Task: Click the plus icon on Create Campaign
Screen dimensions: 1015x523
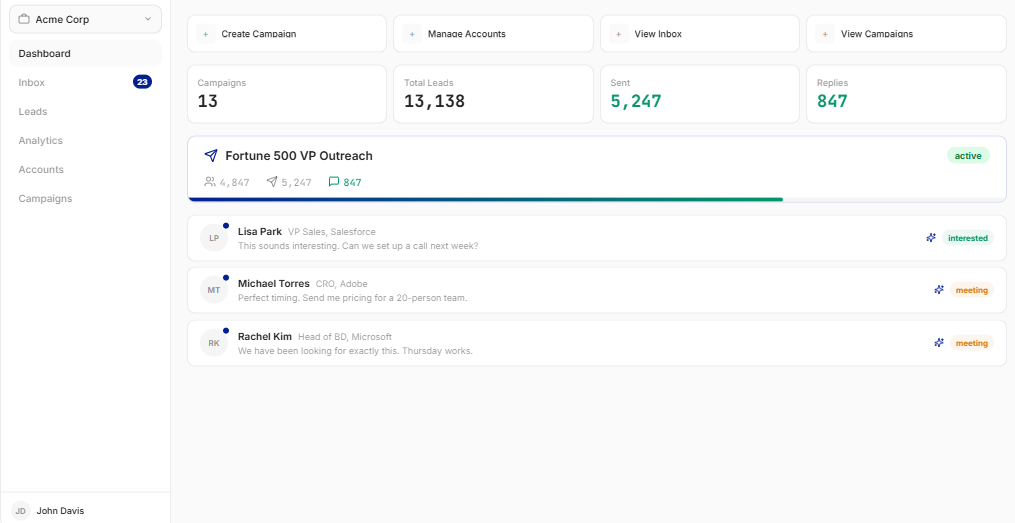Action: [206, 34]
